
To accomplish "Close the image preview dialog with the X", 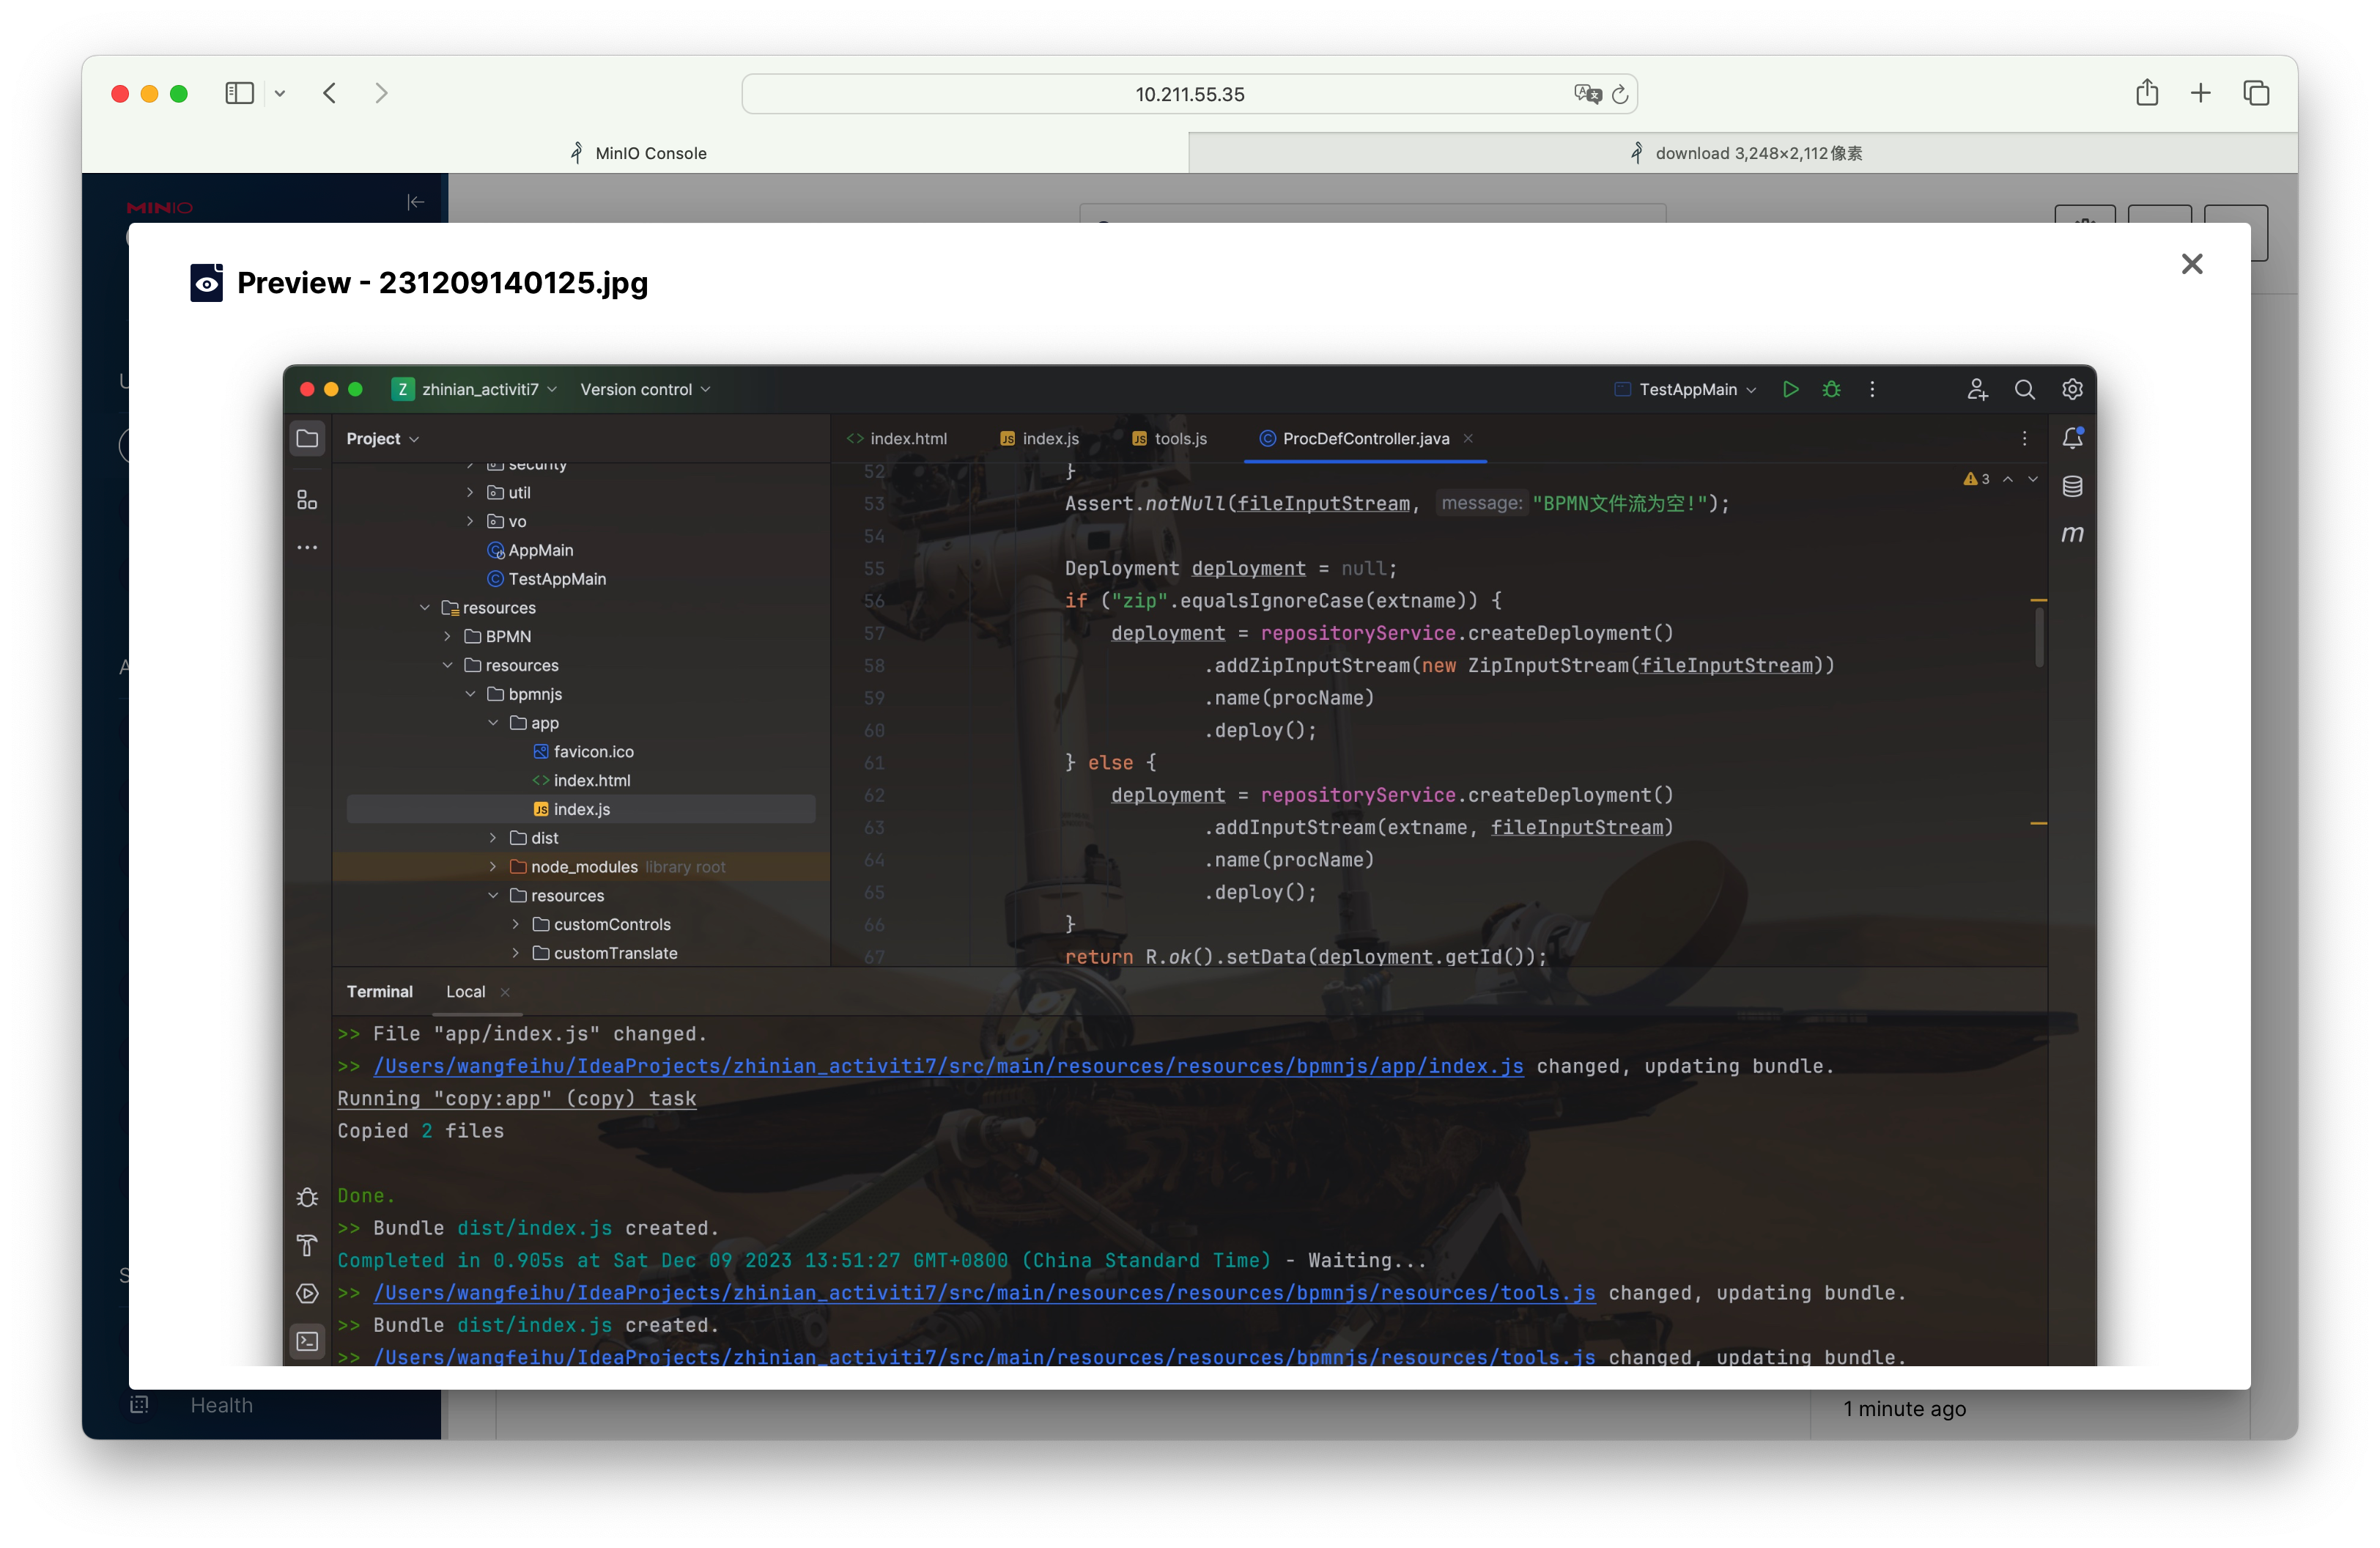I will pos(2192,264).
